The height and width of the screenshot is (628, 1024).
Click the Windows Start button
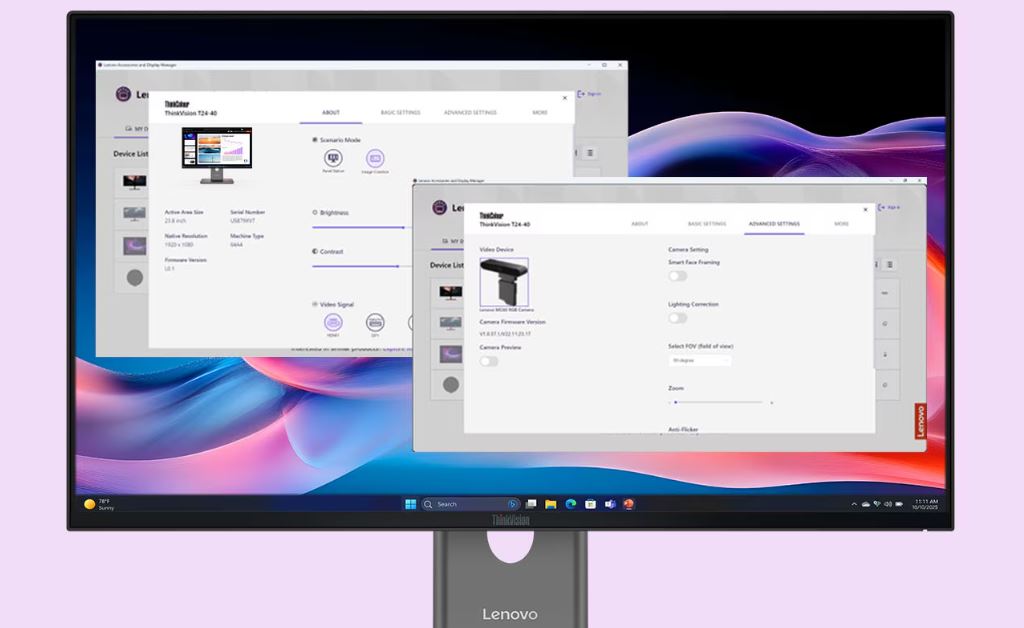coord(411,504)
